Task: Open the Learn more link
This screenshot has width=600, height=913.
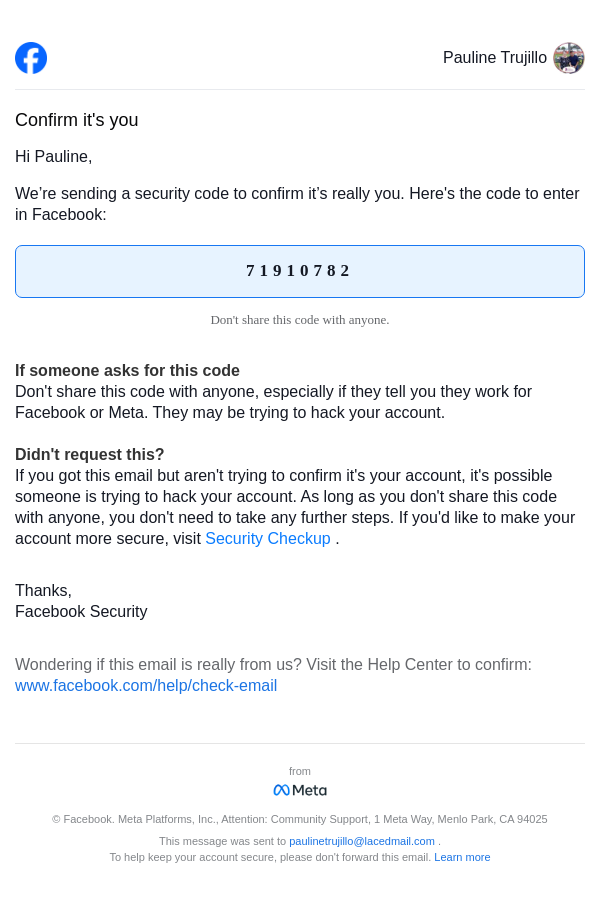Action: tap(462, 857)
